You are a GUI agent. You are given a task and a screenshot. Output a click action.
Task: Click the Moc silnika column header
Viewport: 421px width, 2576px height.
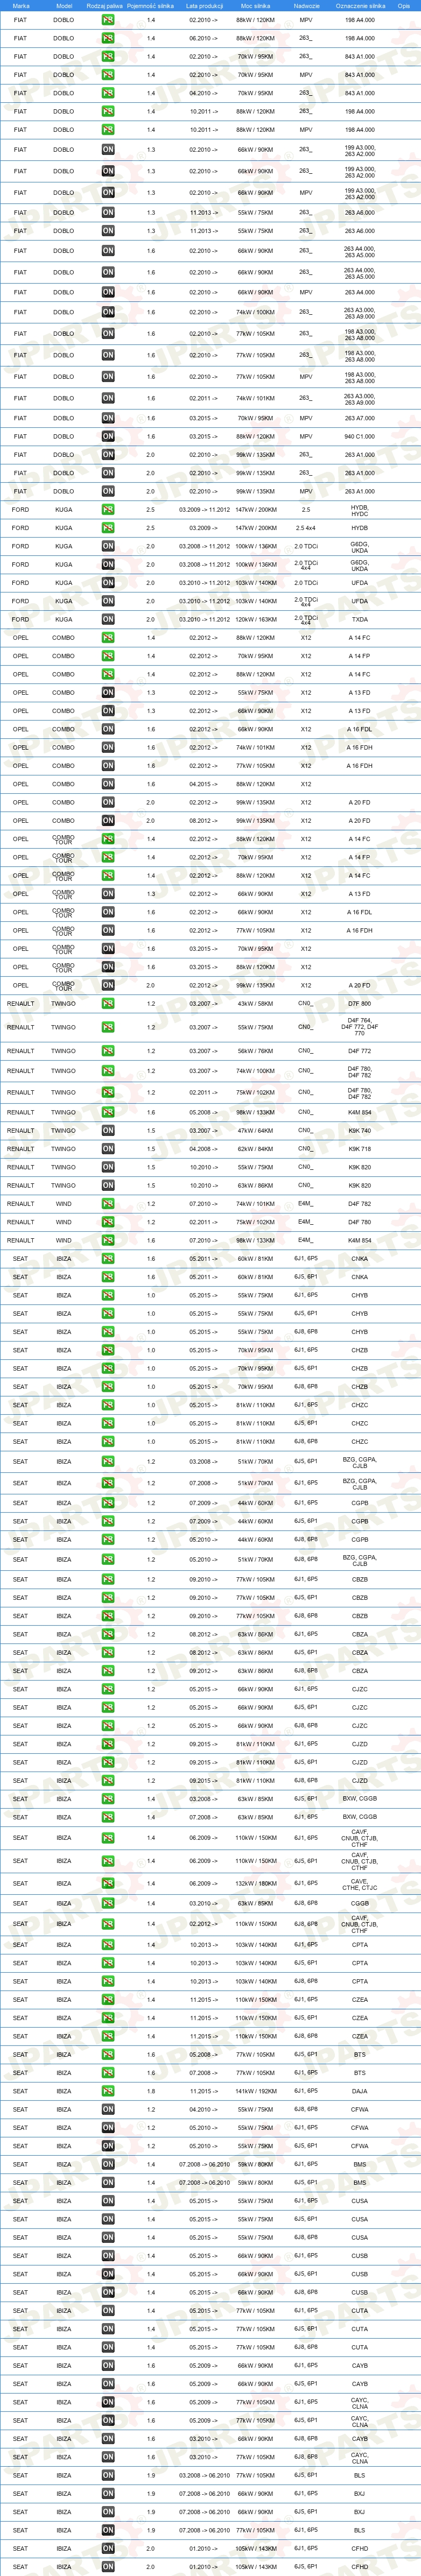pyautogui.click(x=255, y=6)
